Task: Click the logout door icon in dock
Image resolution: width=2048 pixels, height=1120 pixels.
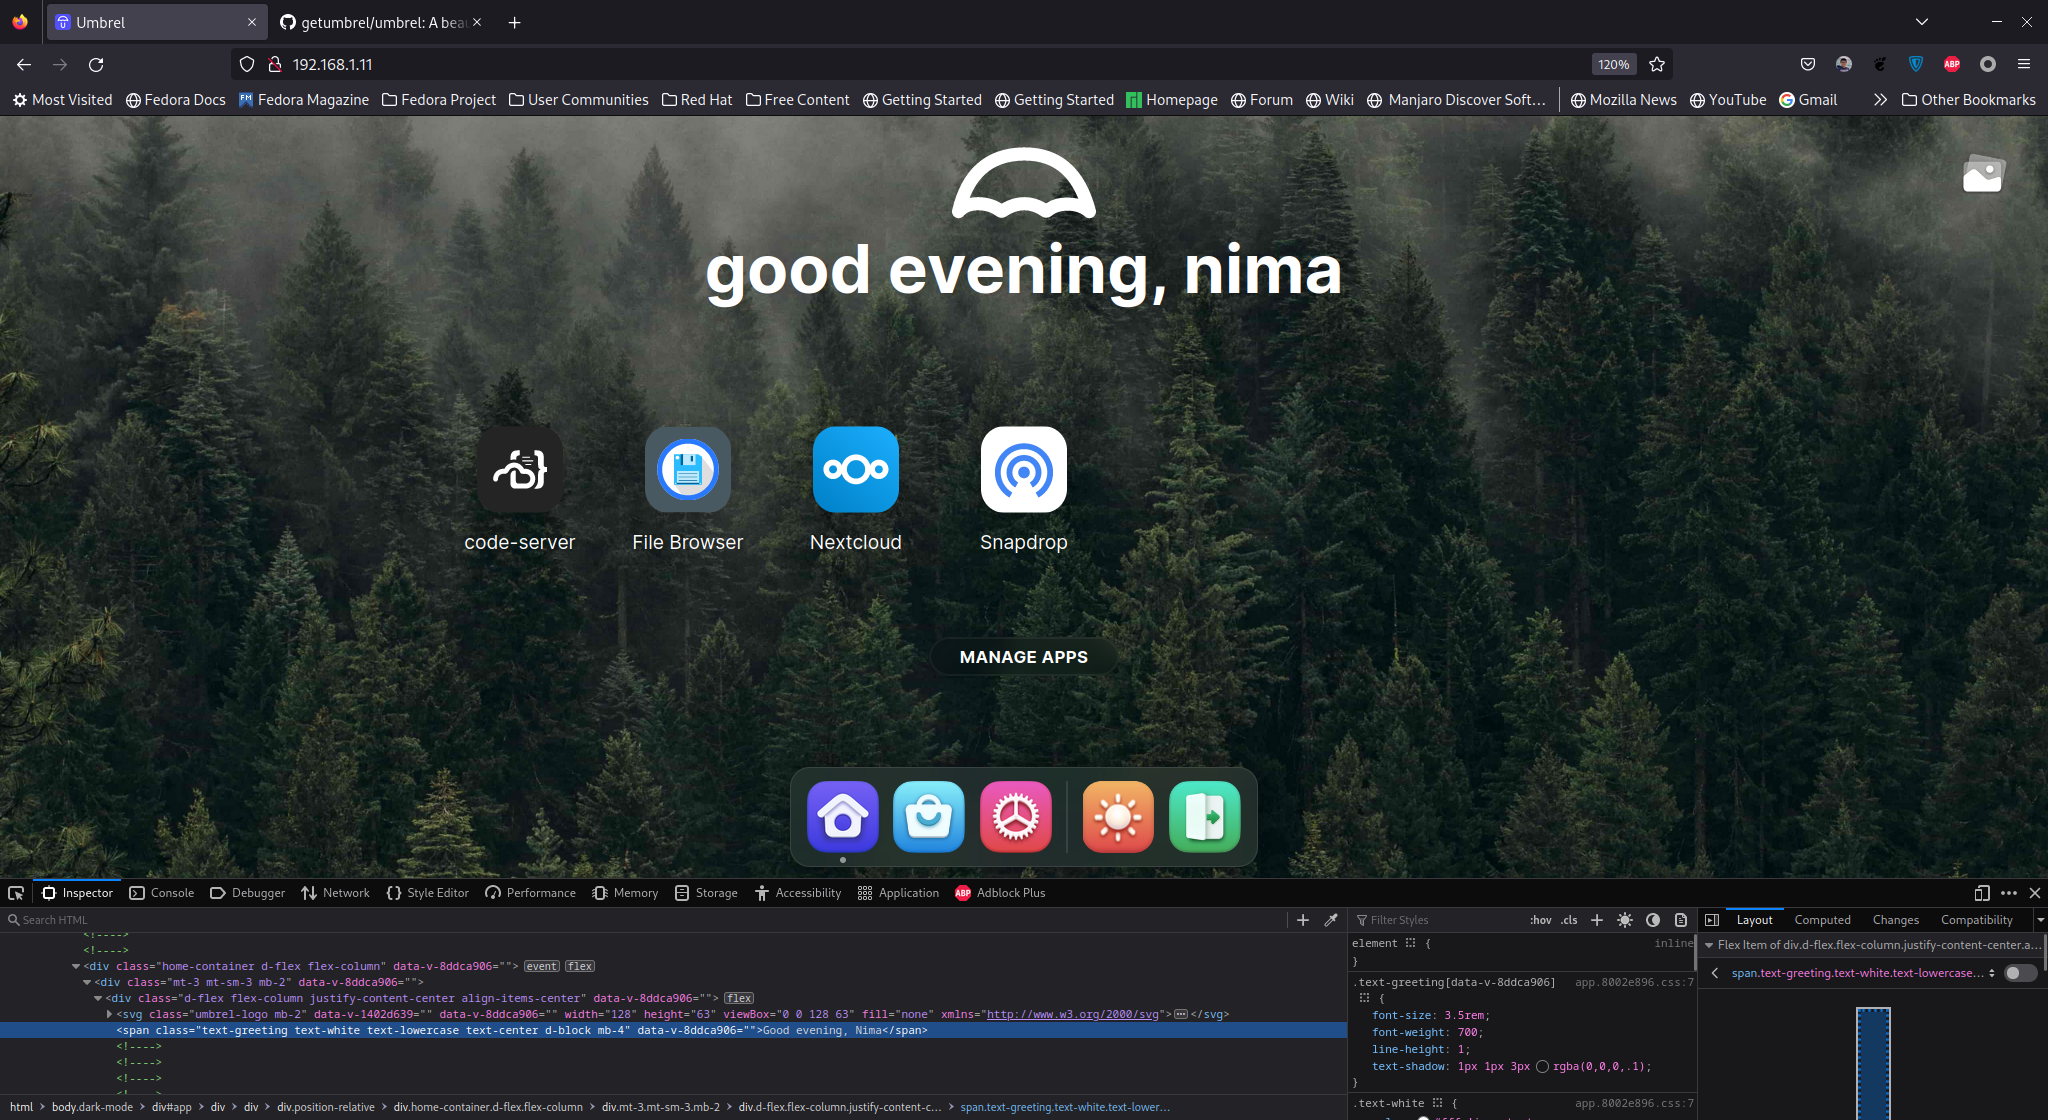Action: (1204, 817)
